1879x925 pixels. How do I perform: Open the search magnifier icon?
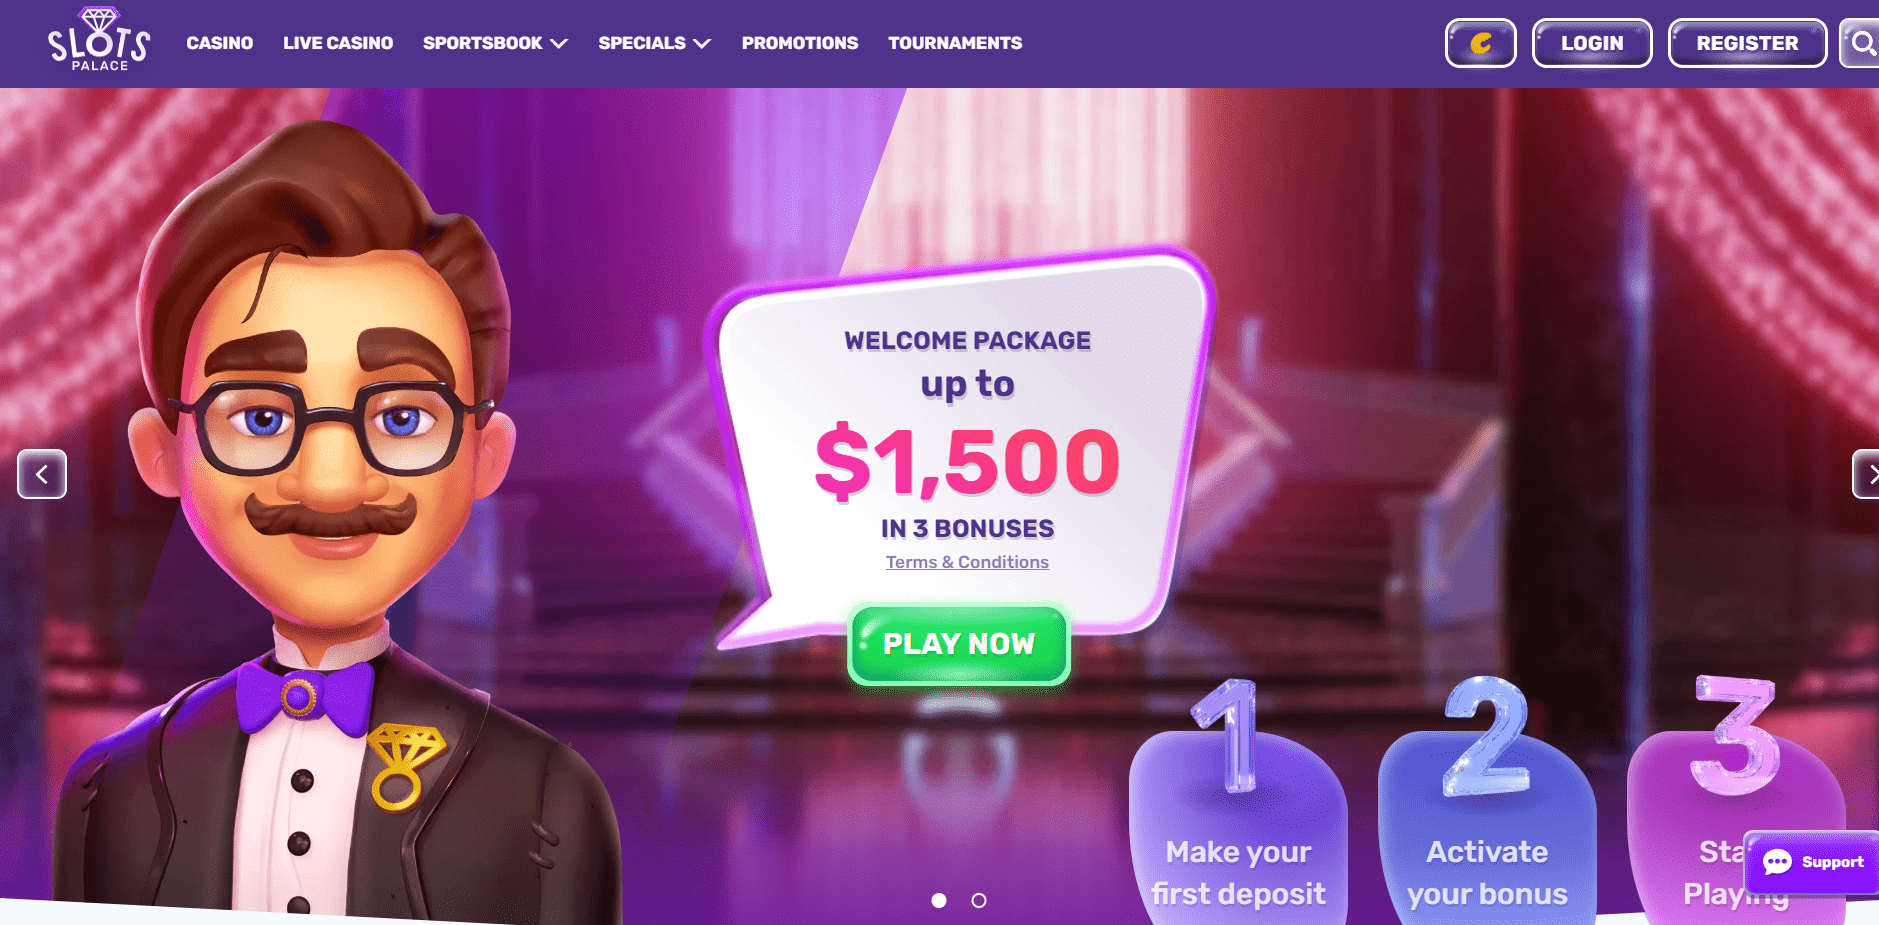click(x=1860, y=43)
